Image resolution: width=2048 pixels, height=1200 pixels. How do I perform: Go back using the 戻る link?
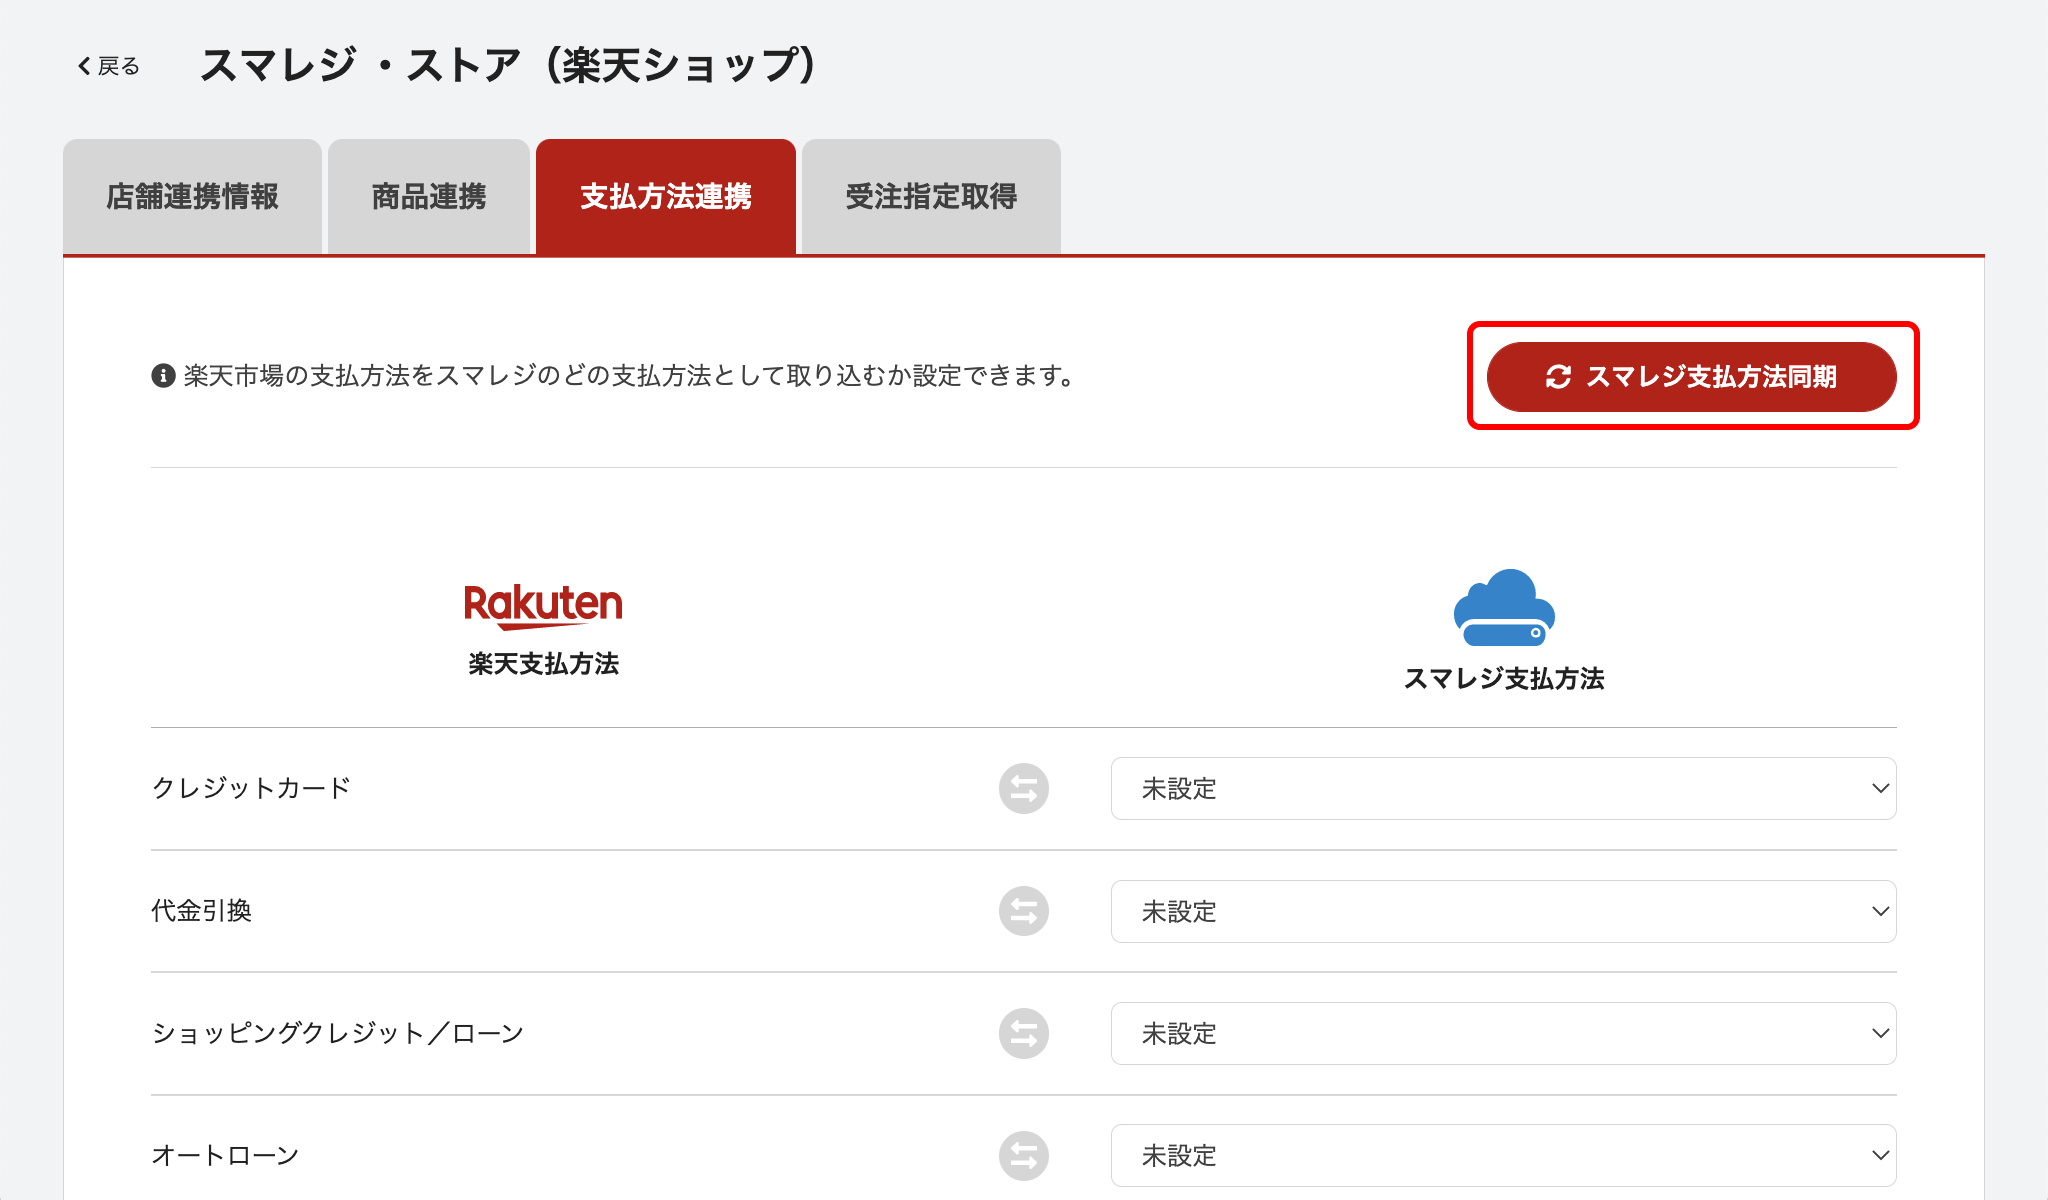pos(109,66)
